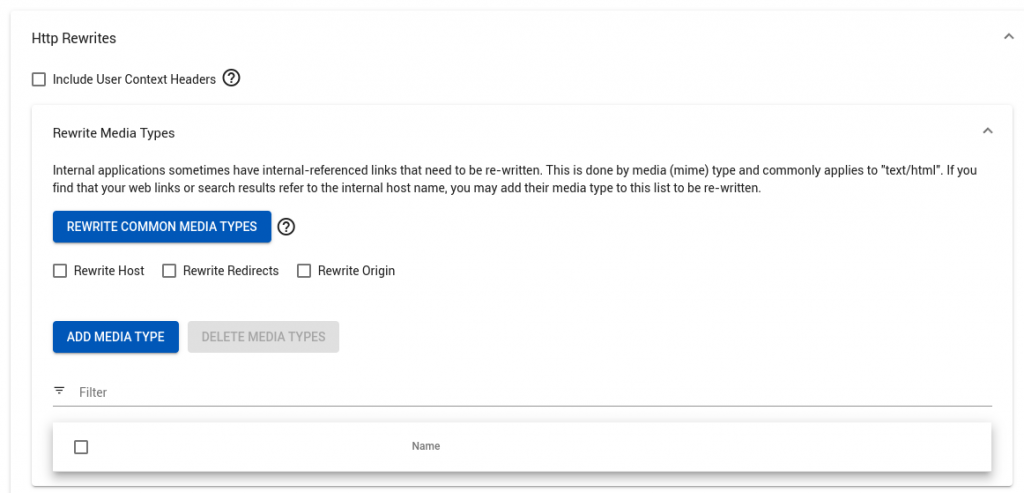Click the Rewrite Media Types panel title
Viewport: 1024px width, 493px height.
[113, 132]
